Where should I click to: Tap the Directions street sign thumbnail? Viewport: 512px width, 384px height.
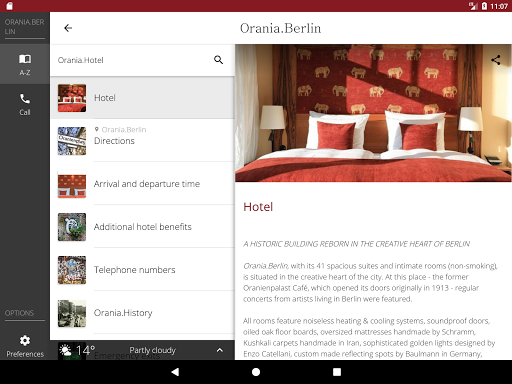(x=72, y=141)
